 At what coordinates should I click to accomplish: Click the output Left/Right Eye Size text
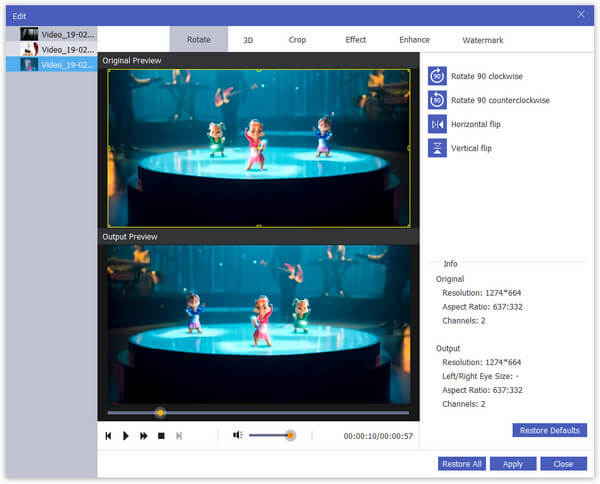pyautogui.click(x=480, y=376)
